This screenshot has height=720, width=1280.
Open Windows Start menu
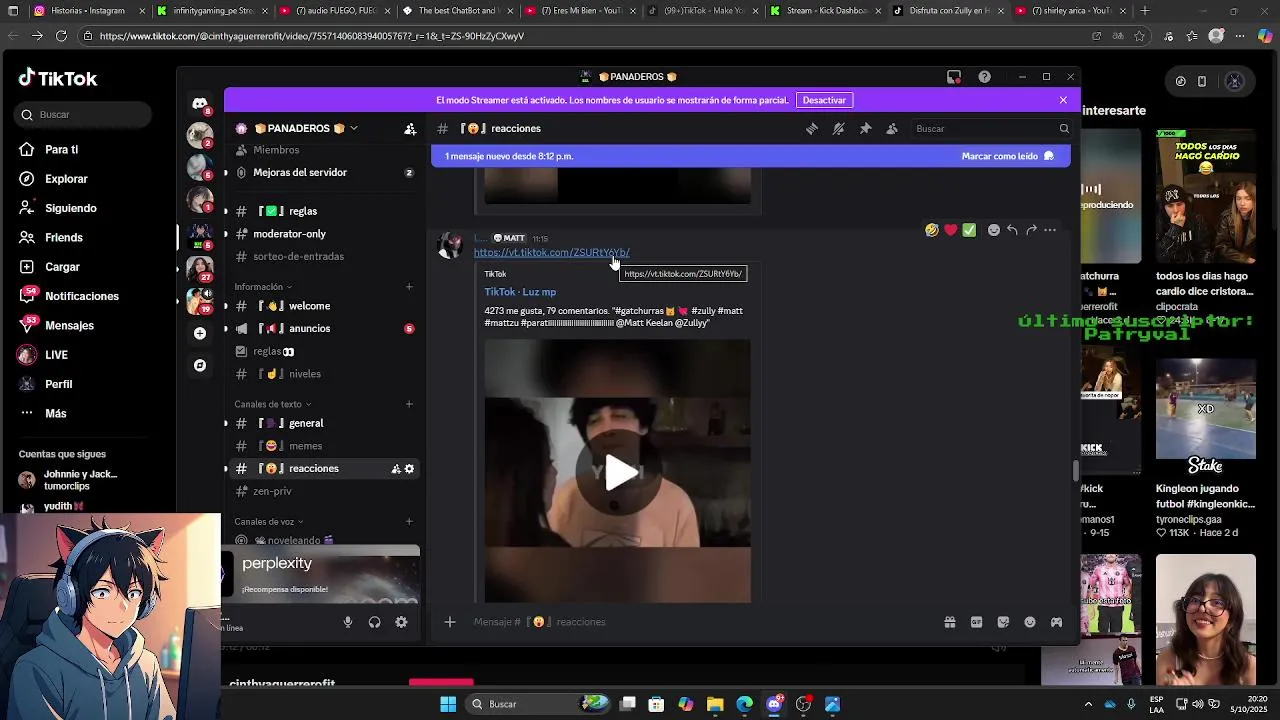(x=448, y=704)
